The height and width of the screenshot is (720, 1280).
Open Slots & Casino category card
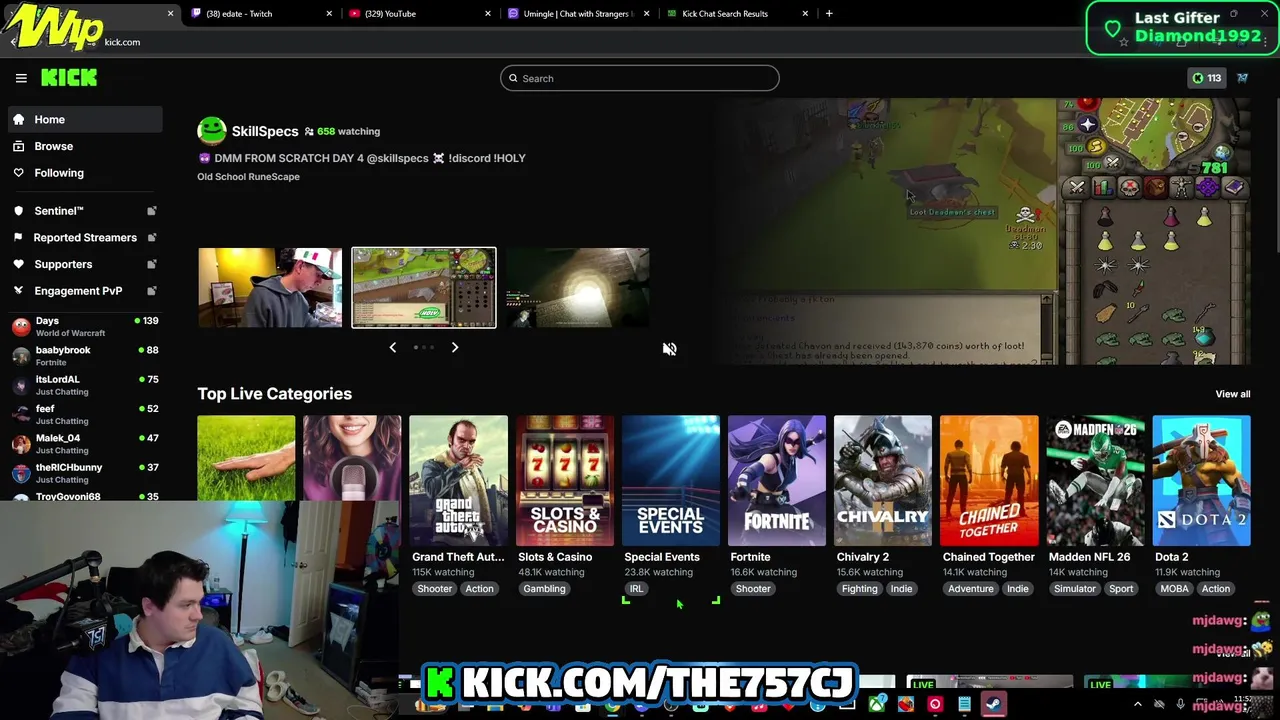564,480
